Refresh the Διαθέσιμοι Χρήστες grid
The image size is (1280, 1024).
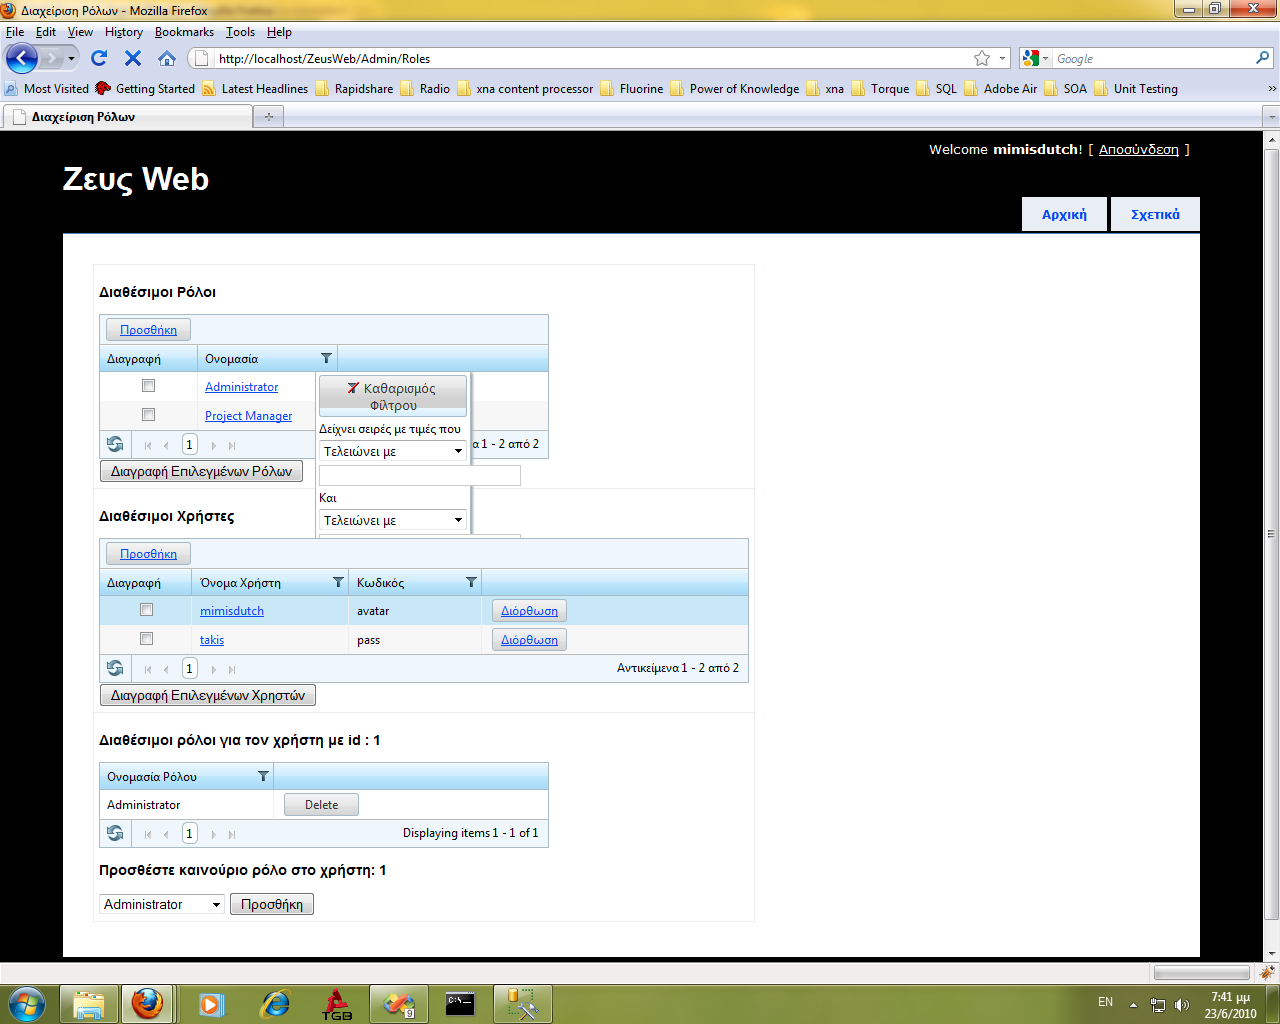pyautogui.click(x=115, y=668)
